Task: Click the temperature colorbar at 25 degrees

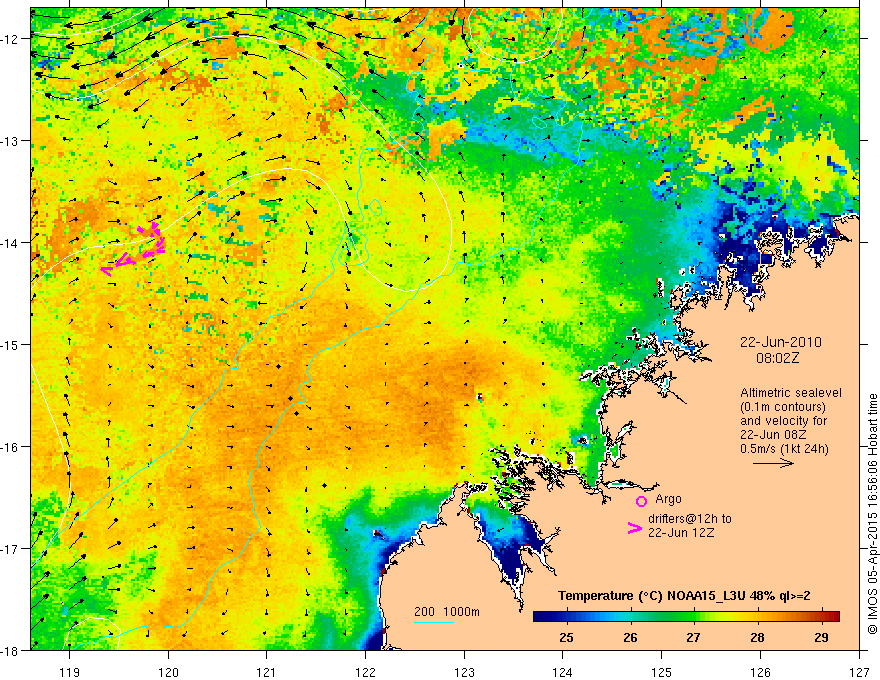Action: click(x=567, y=617)
